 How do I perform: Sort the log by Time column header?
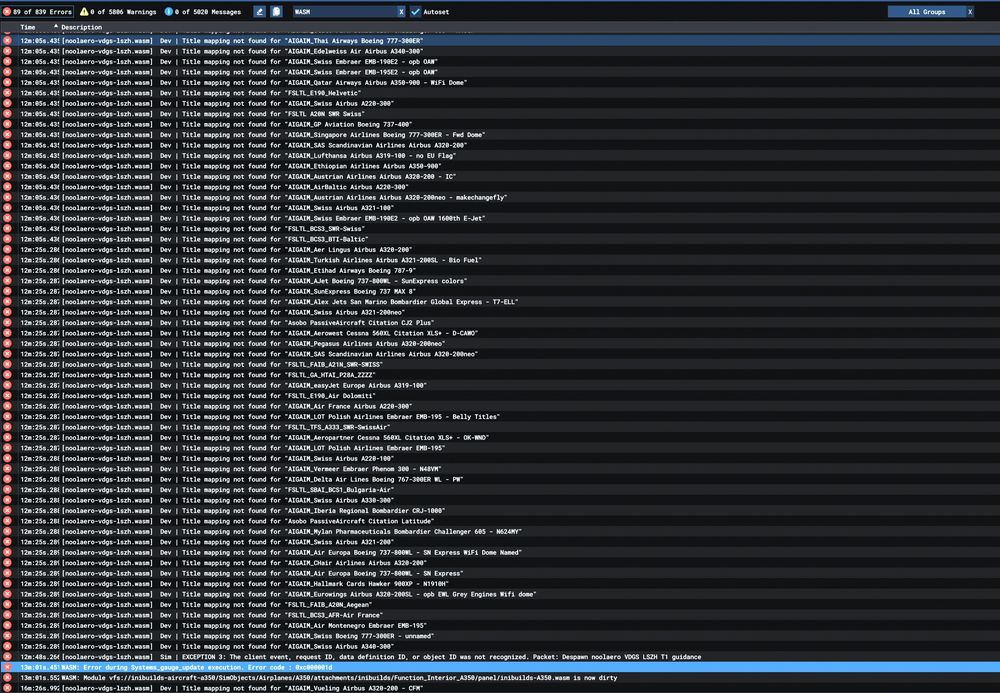click(x=28, y=27)
